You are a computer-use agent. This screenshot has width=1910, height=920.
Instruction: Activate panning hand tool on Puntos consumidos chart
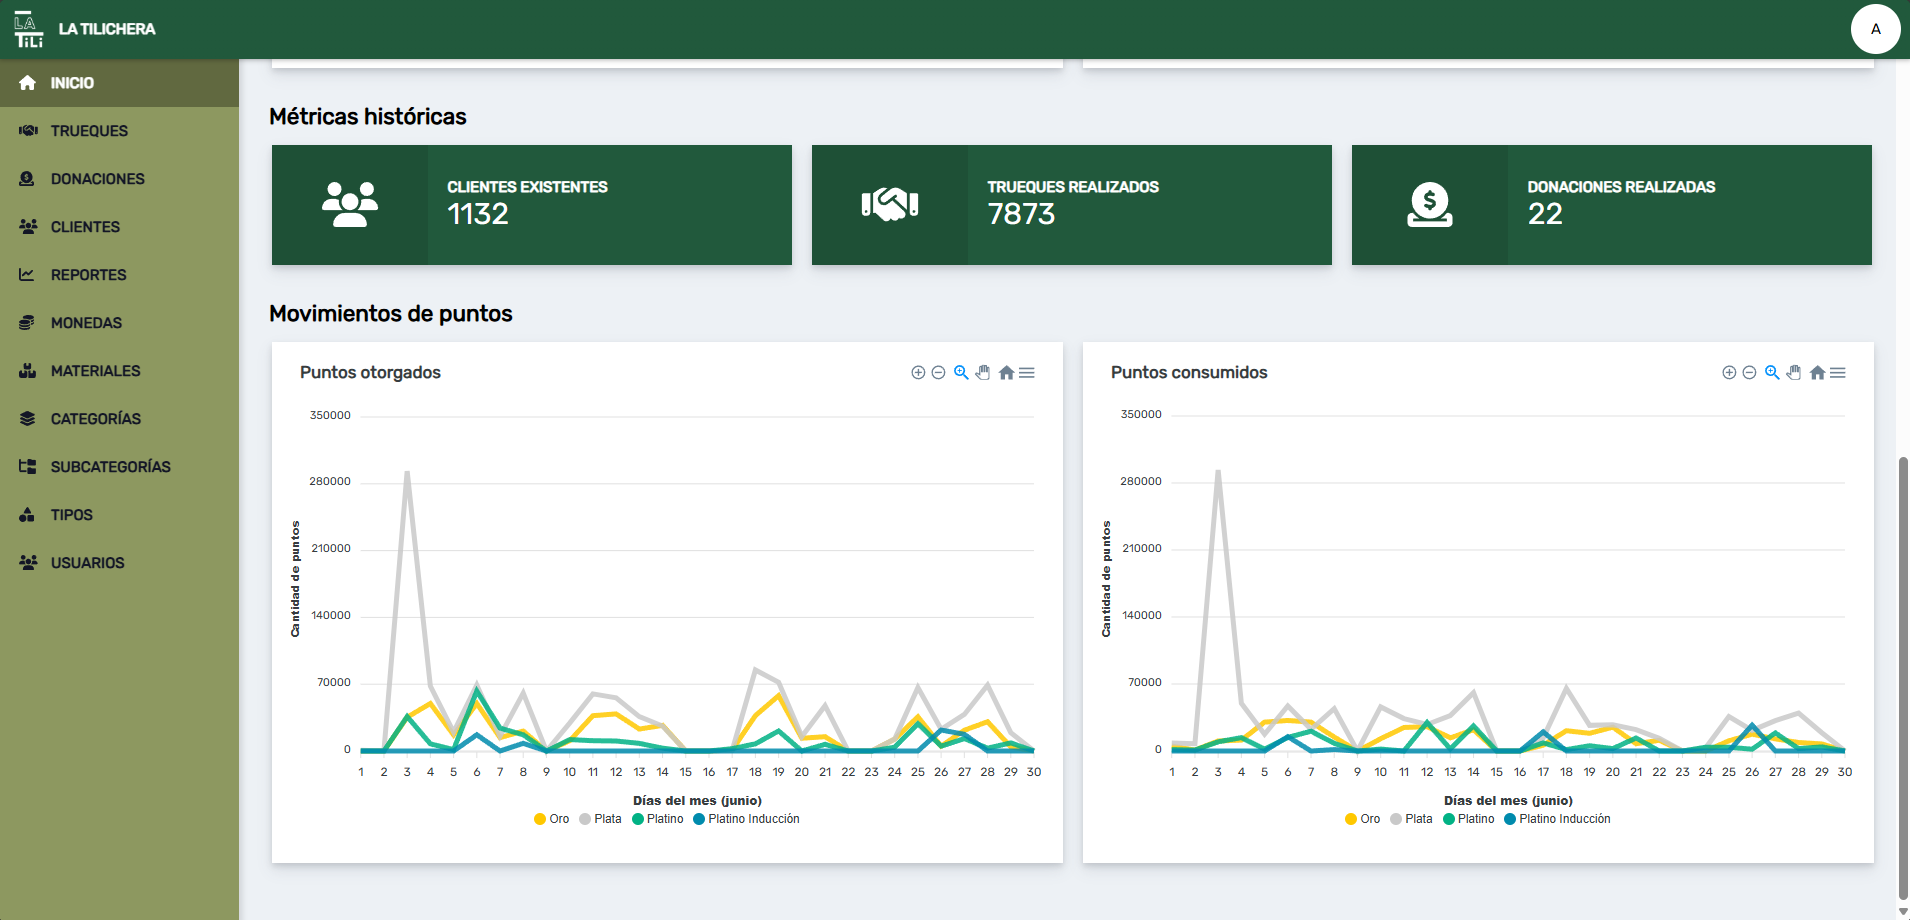[1794, 373]
